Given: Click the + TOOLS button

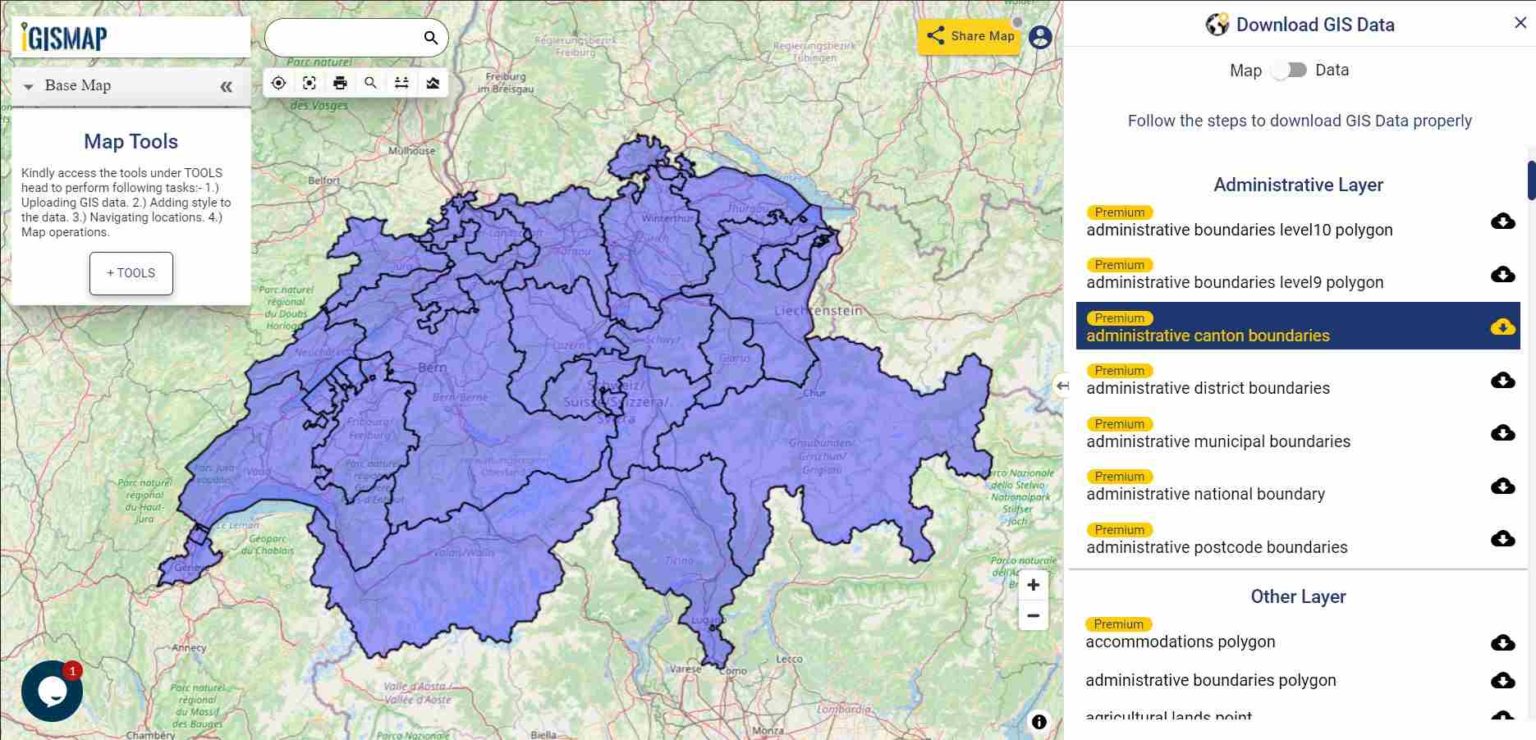Looking at the screenshot, I should (x=130, y=272).
